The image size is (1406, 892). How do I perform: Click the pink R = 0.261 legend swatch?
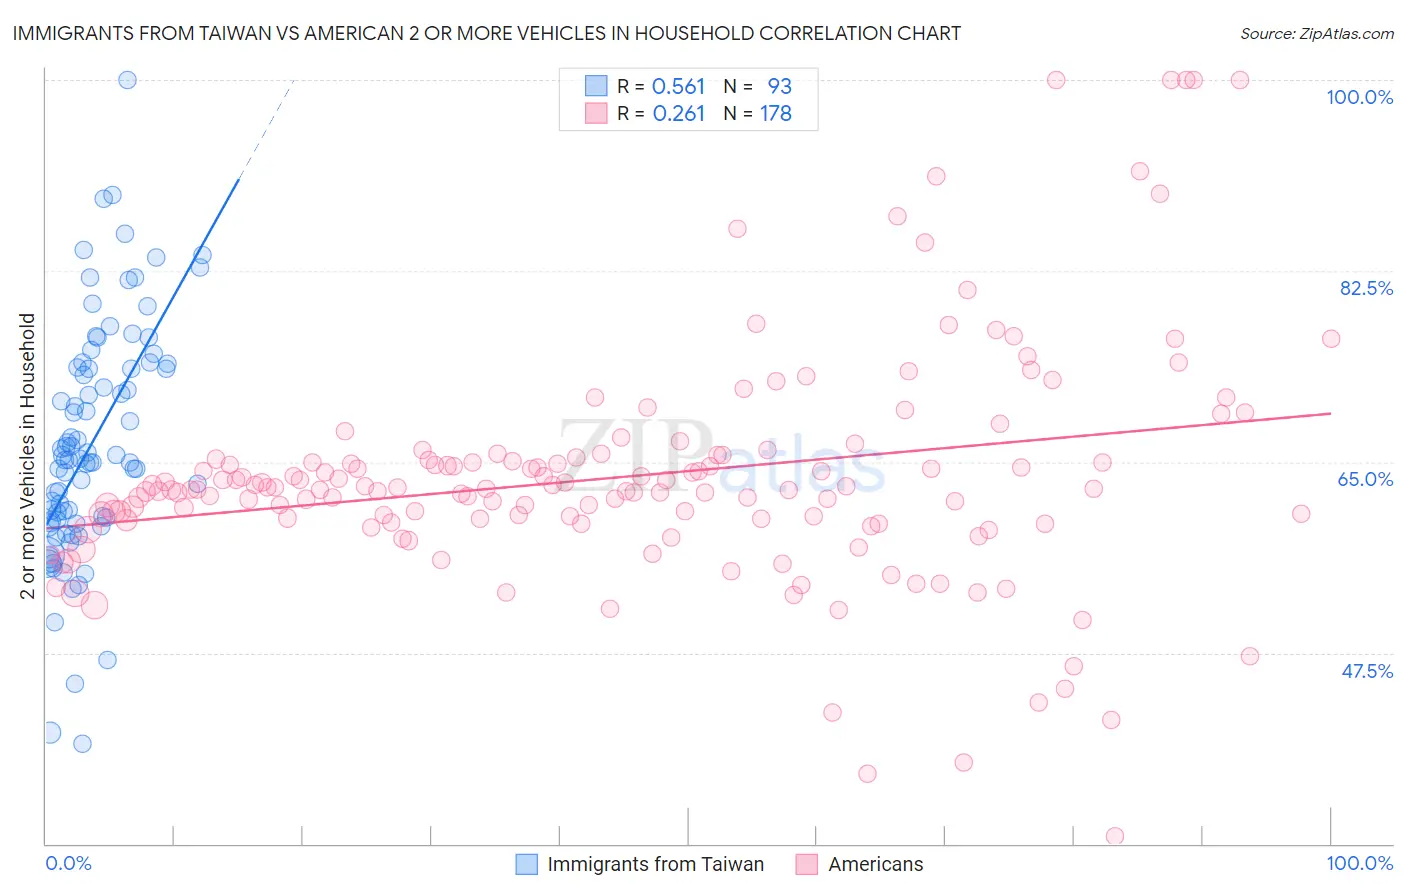596,113
